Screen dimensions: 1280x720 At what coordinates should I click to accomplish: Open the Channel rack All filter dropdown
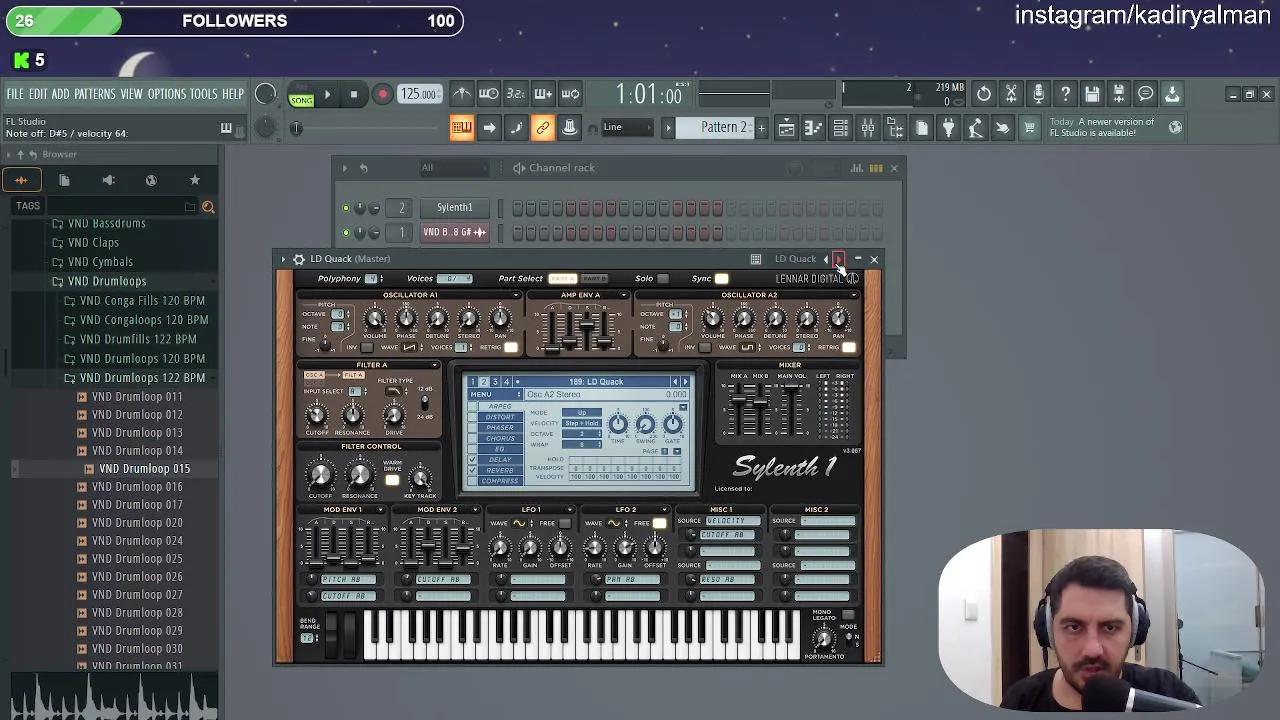point(453,168)
